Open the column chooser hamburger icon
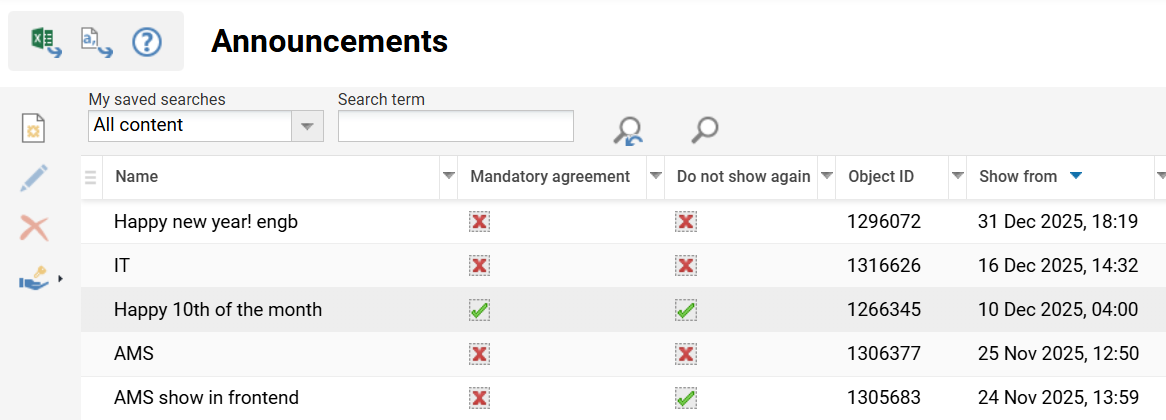 pyautogui.click(x=91, y=177)
